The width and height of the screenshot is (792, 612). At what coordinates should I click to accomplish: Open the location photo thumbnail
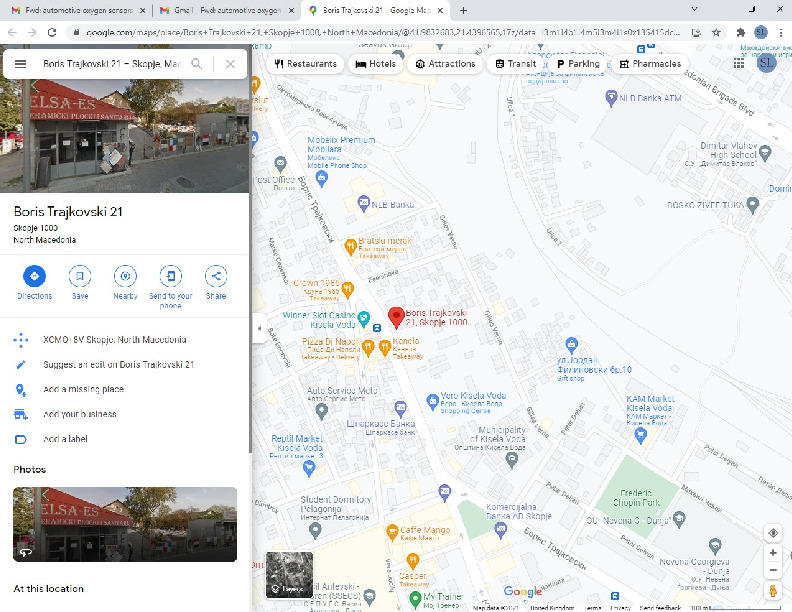(125, 524)
